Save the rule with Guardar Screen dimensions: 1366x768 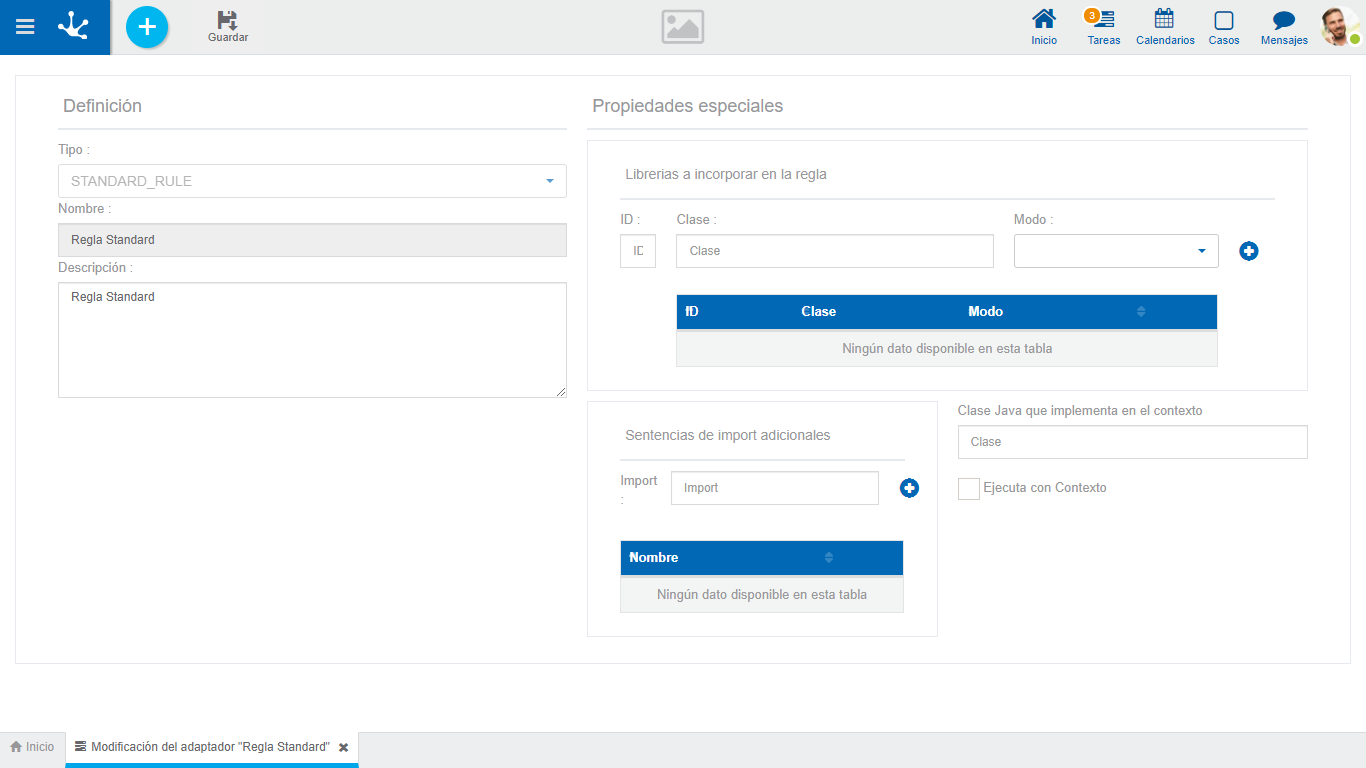tap(228, 27)
